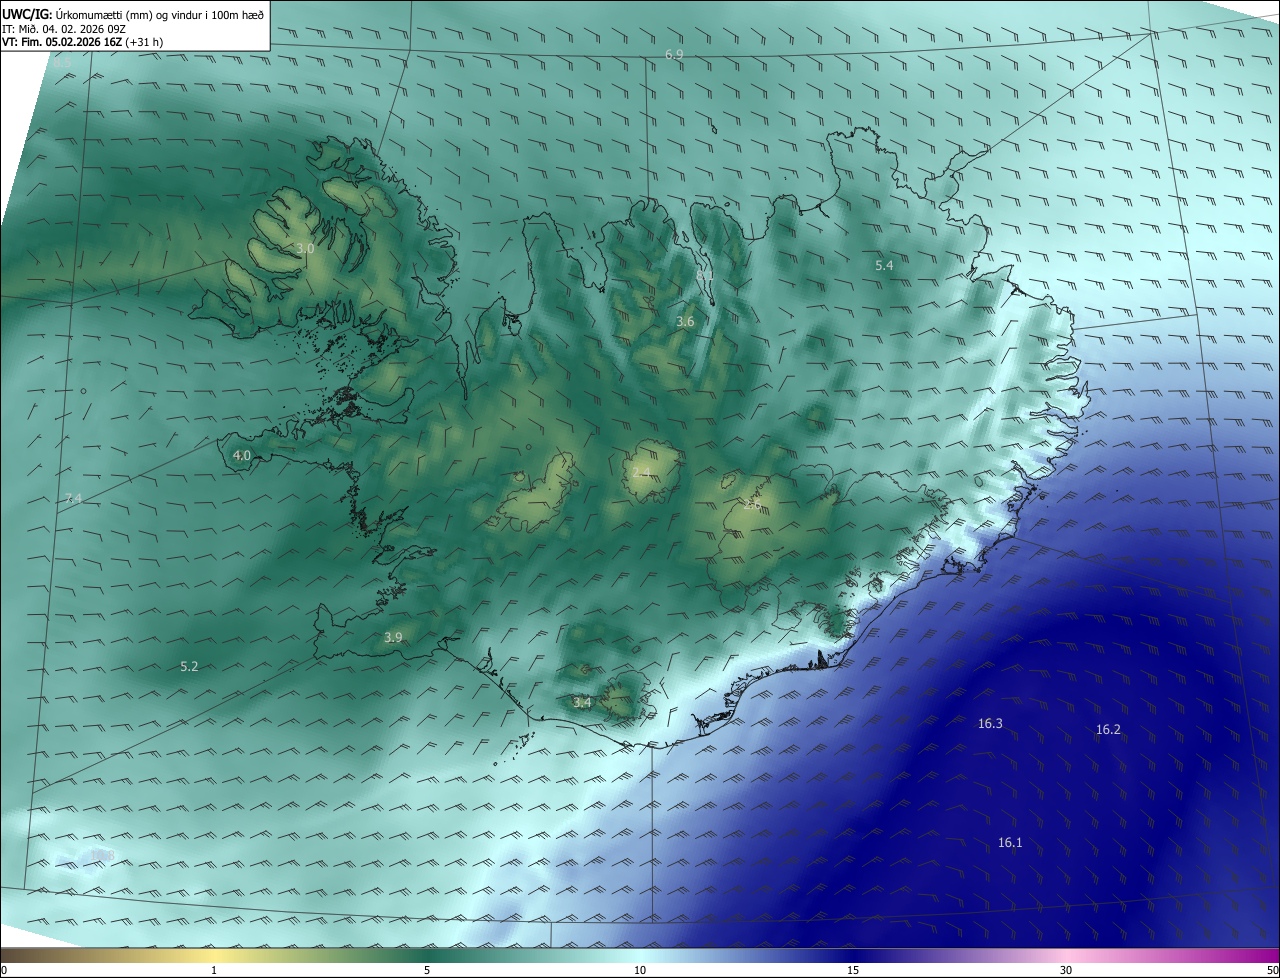
Task: Click the yellow section of the color bar
Action: tap(214, 955)
